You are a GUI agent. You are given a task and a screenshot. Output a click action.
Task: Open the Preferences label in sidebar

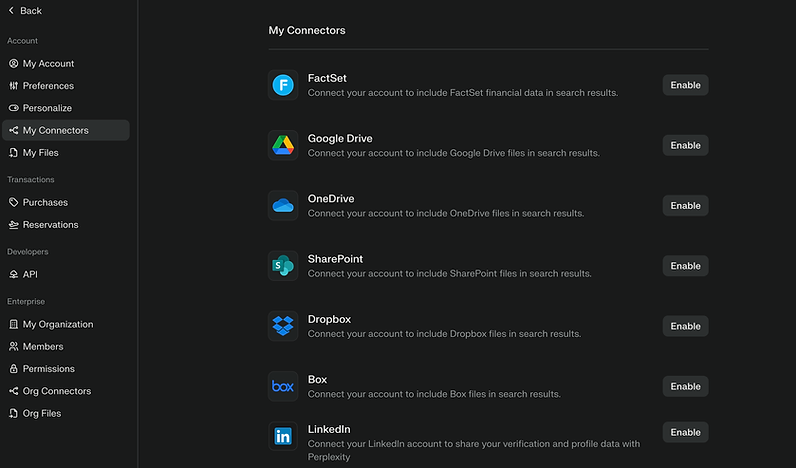point(48,86)
